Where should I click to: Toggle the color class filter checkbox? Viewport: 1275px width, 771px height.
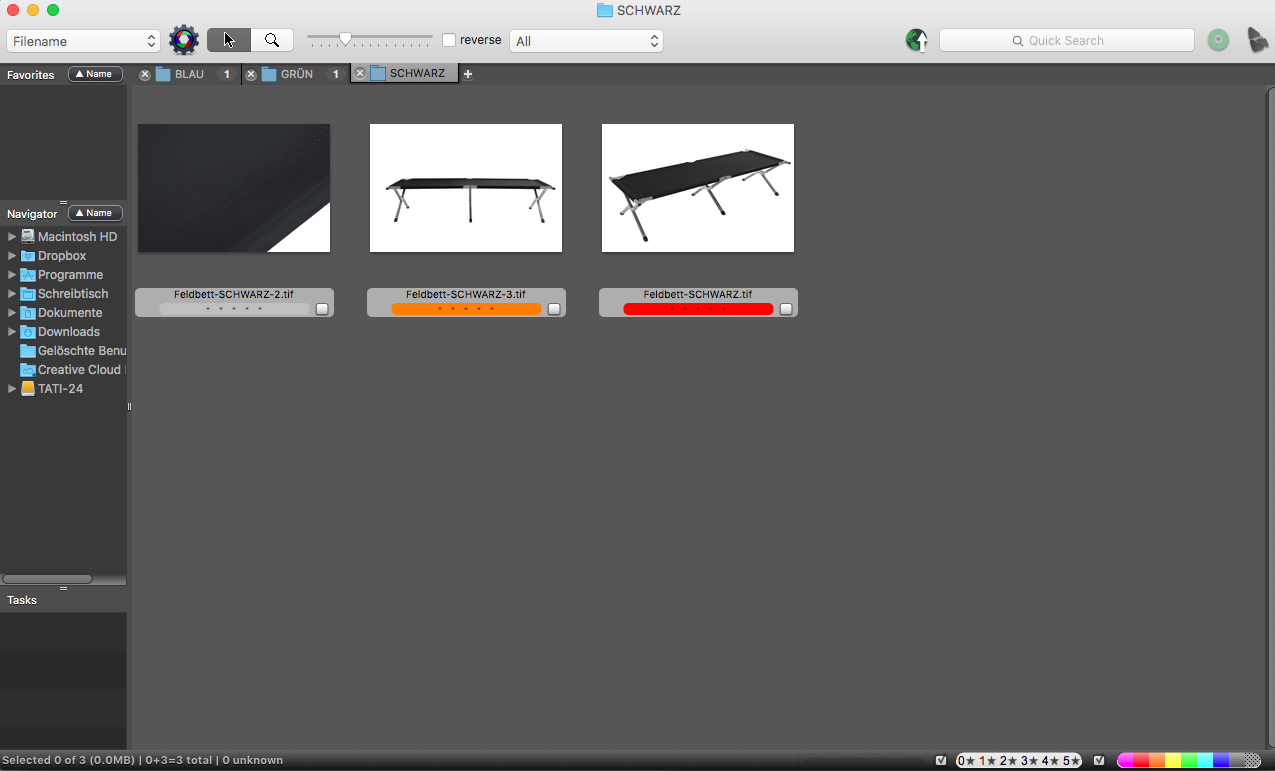pyautogui.click(x=1099, y=761)
